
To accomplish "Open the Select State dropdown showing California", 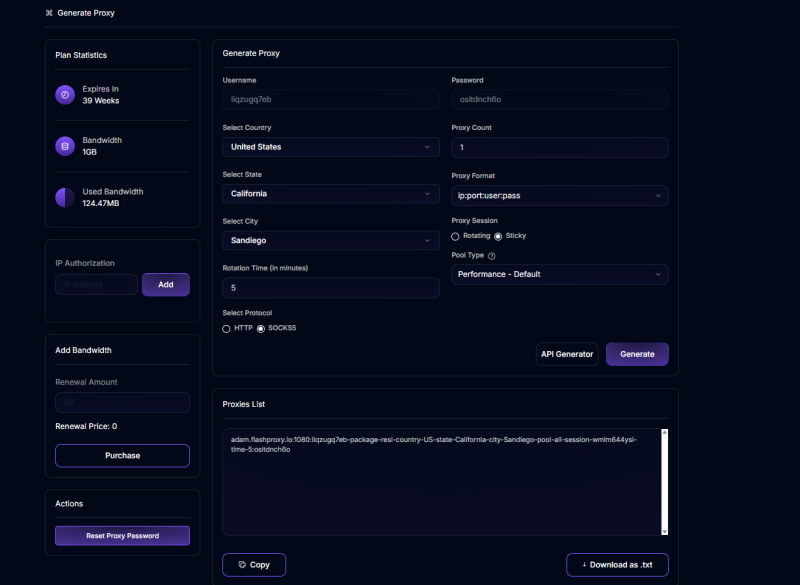I will 331,194.
